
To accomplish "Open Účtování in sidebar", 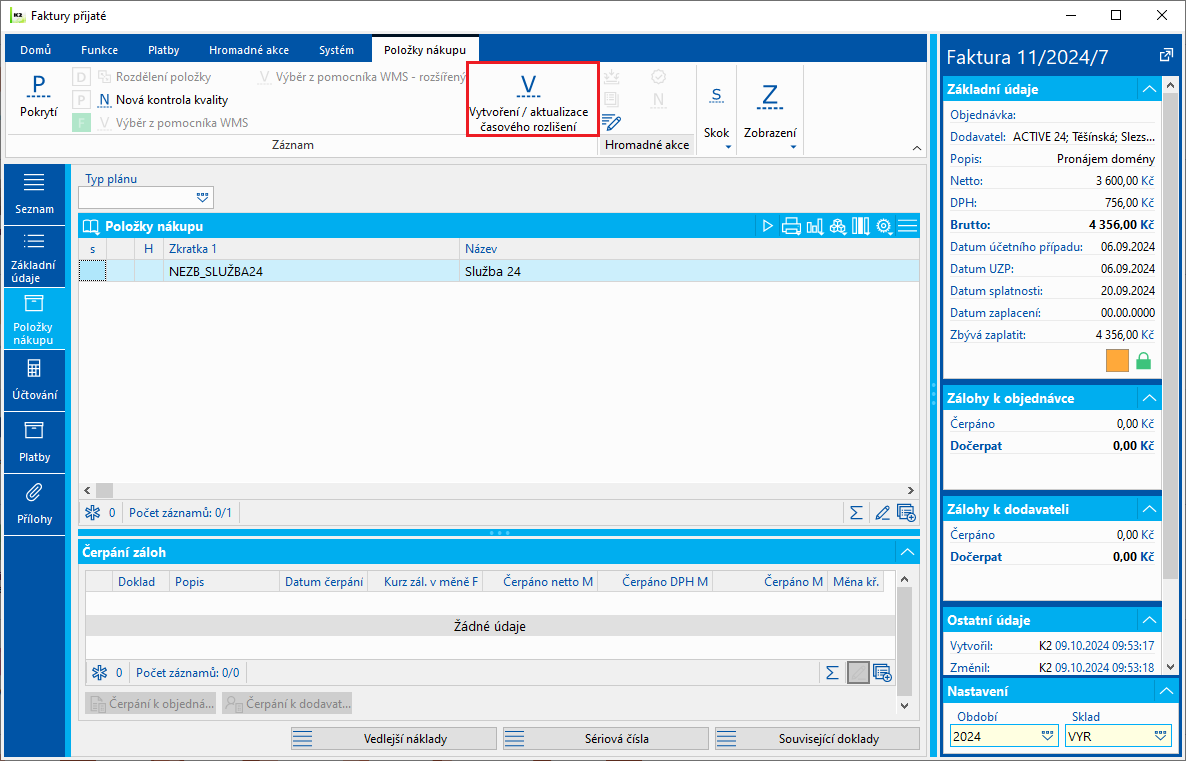I will 34,380.
